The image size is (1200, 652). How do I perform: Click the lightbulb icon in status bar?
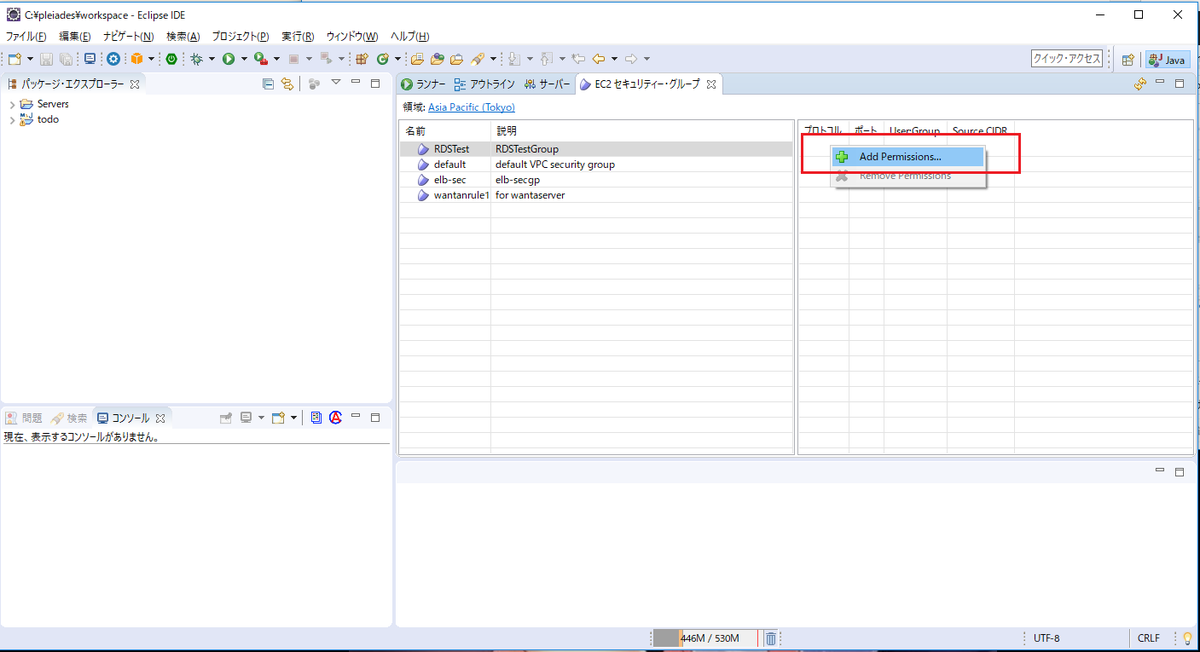[x=1187, y=638]
